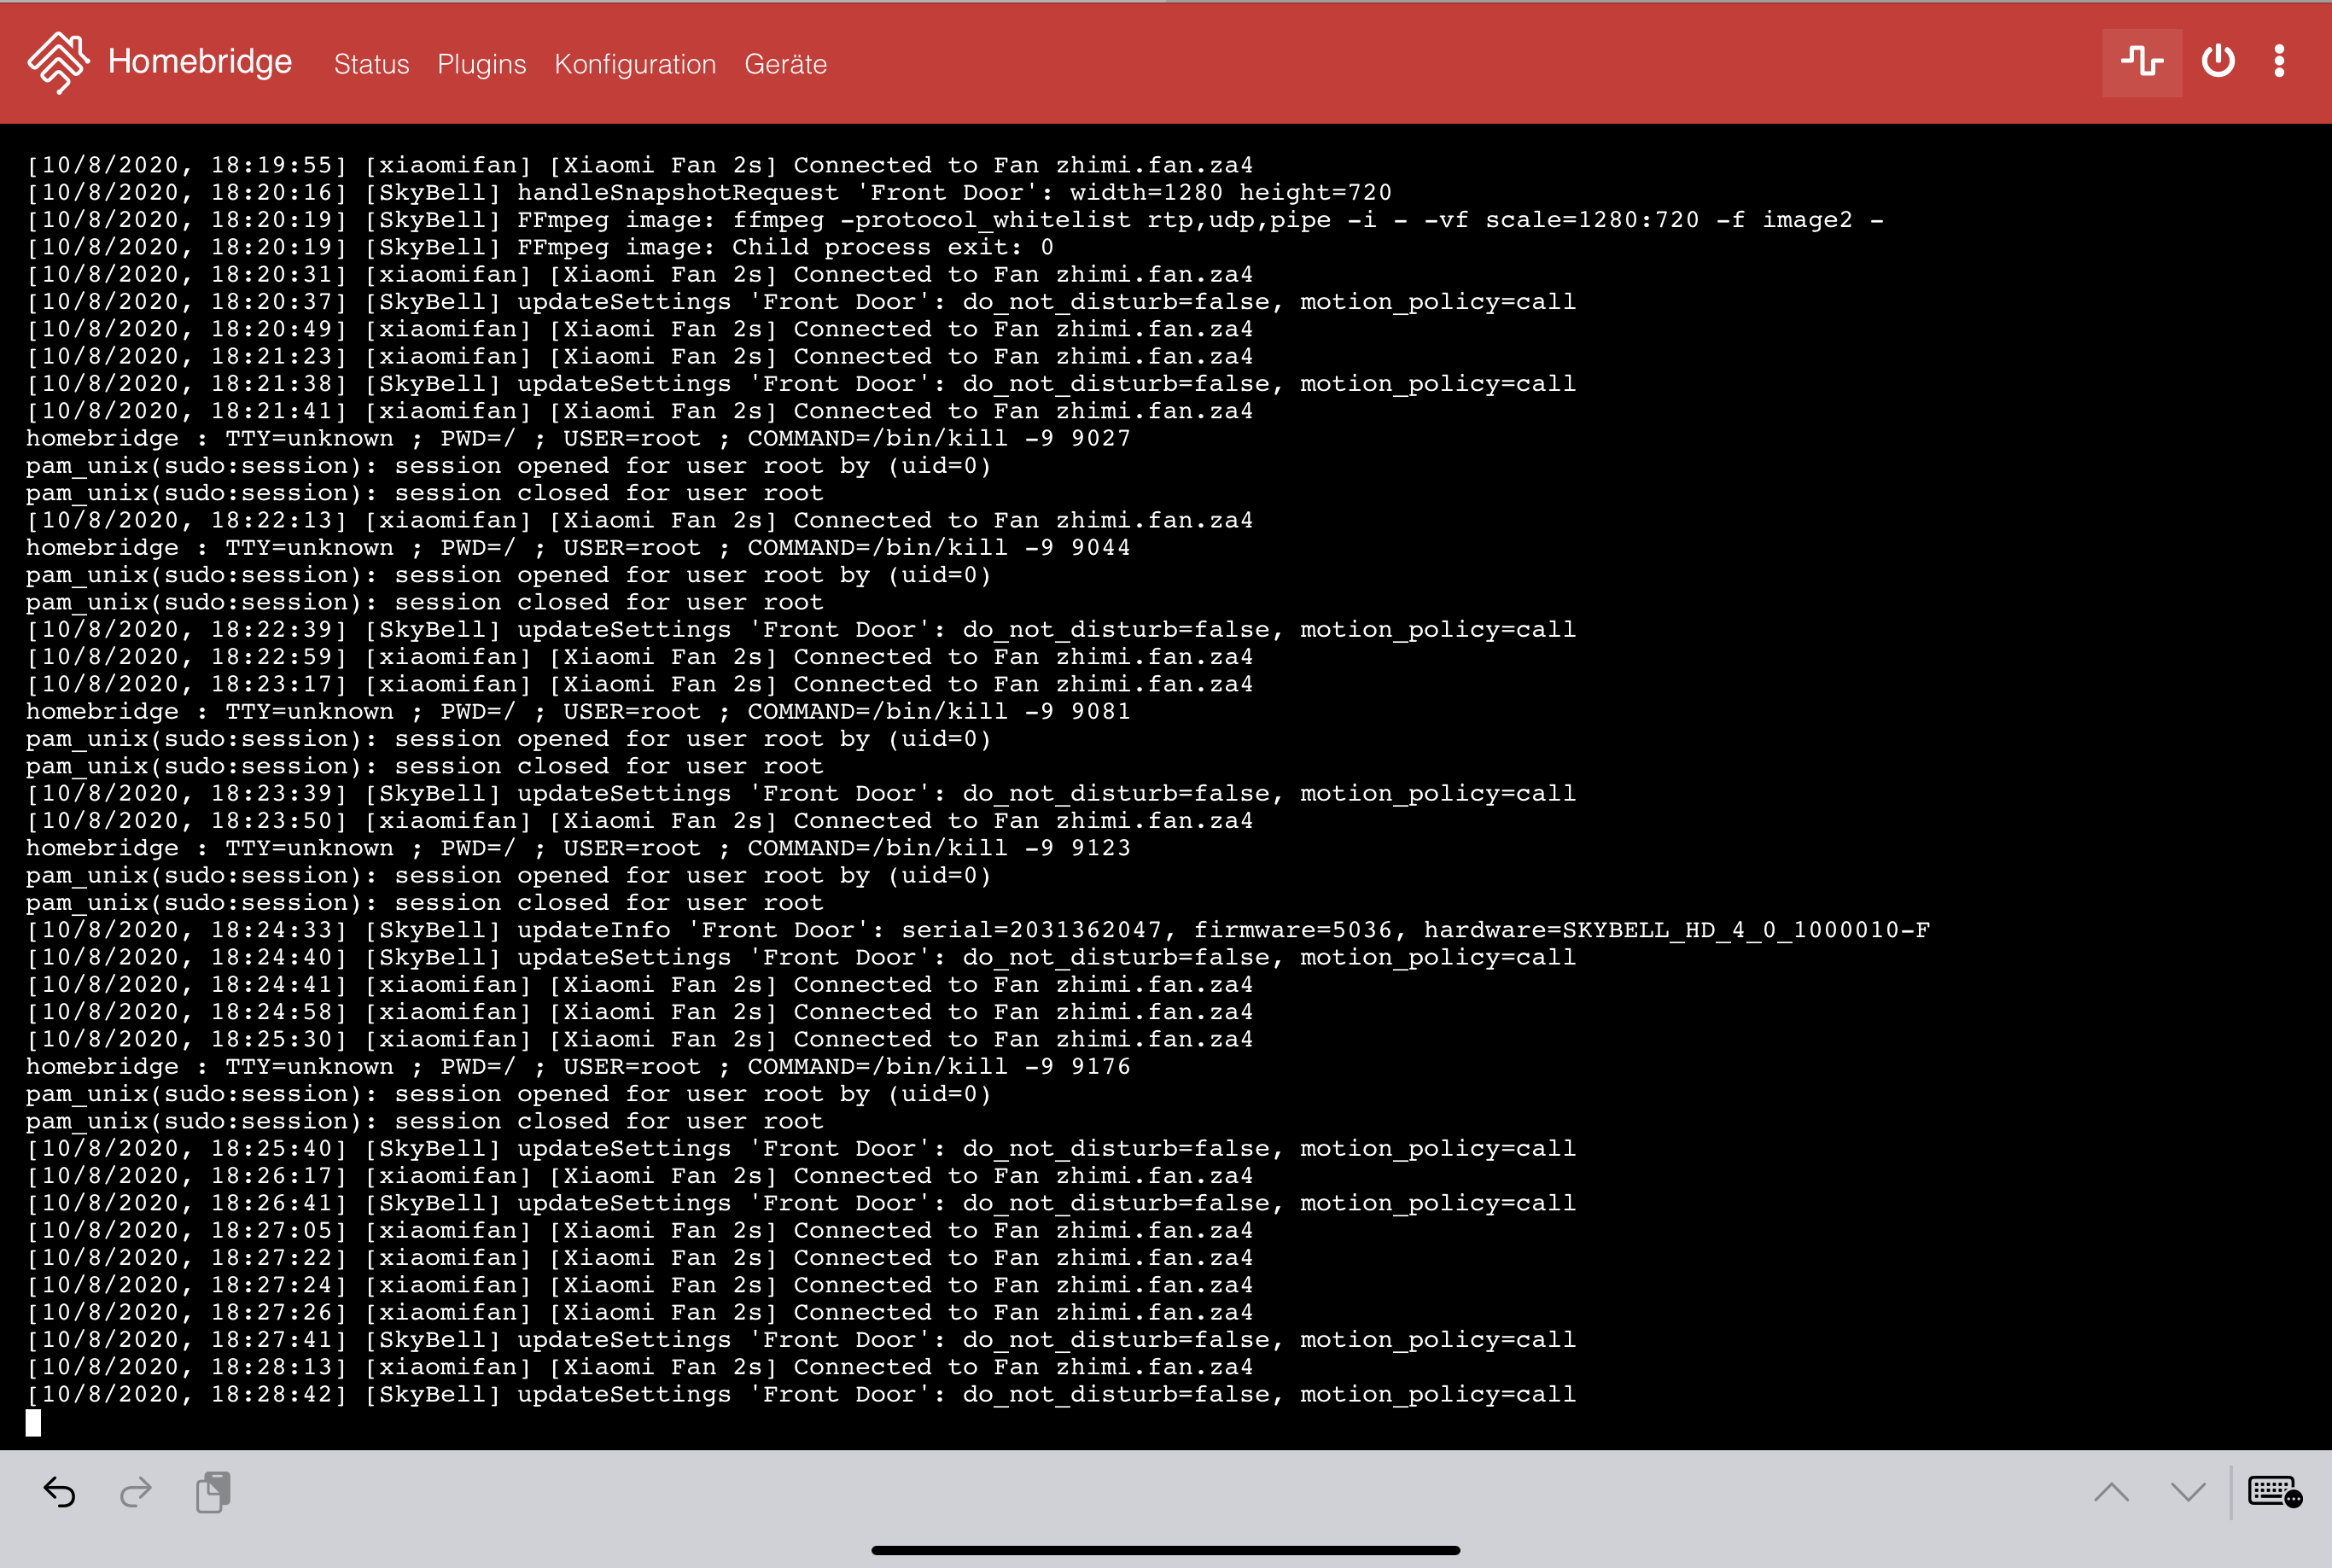Click the Homebridge logo icon
This screenshot has height=1568, width=2332.
click(x=58, y=62)
